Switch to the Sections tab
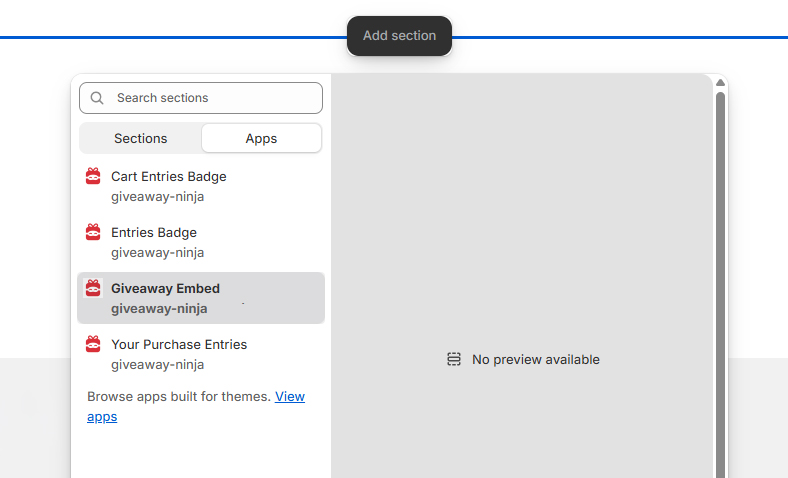Viewport: 788px width, 478px height. [140, 139]
